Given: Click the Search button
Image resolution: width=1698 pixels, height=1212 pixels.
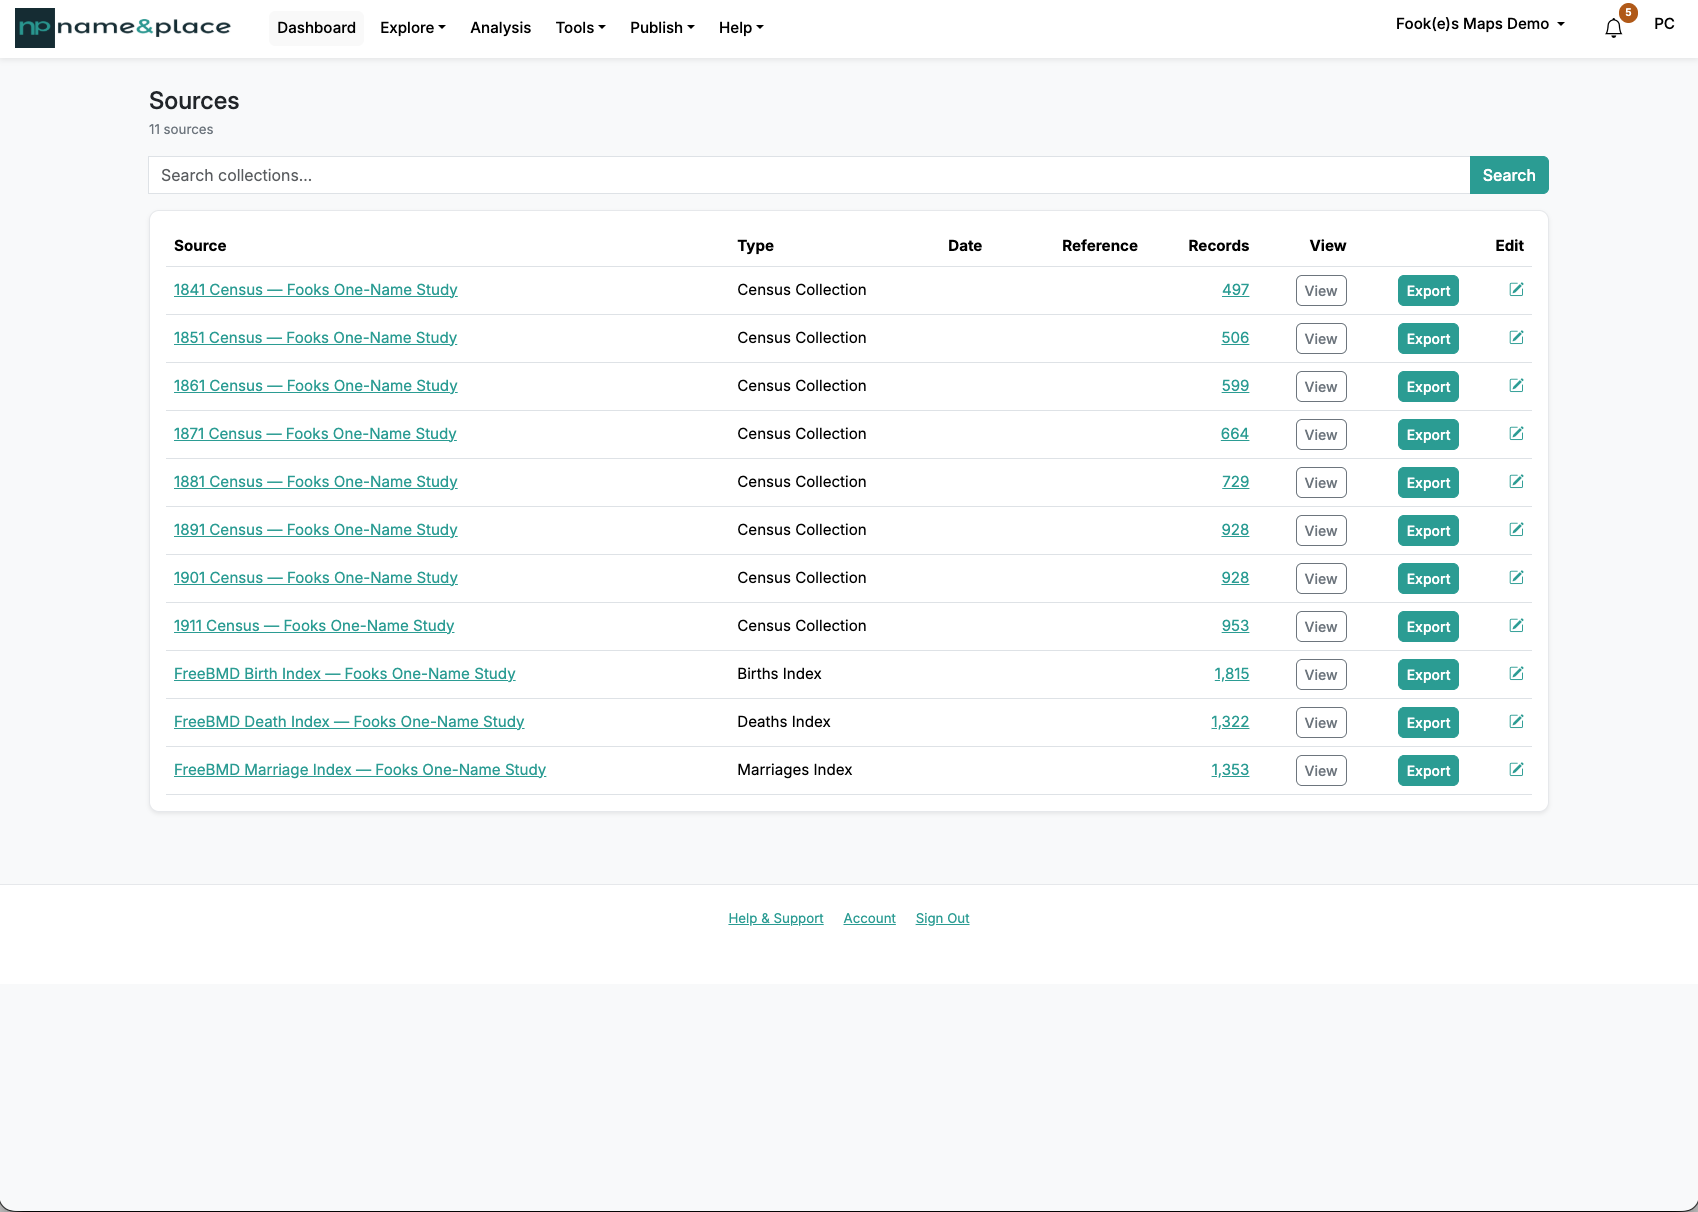Looking at the screenshot, I should pos(1509,175).
